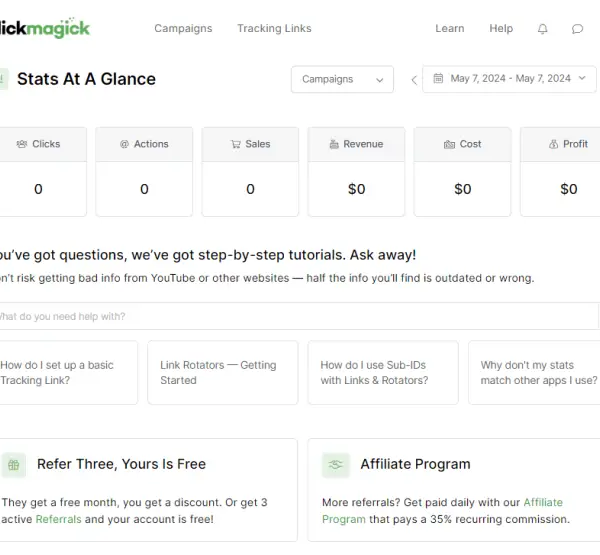600x555 pixels.
Task: Open the notifications bell icon
Action: click(542, 29)
